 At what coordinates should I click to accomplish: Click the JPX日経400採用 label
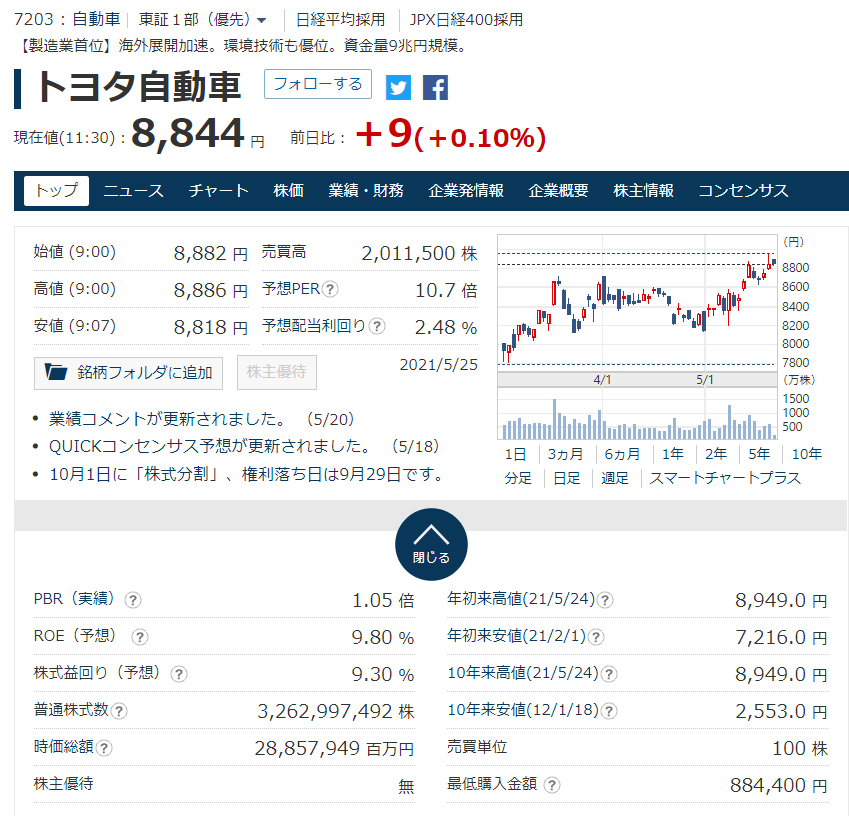[466, 20]
